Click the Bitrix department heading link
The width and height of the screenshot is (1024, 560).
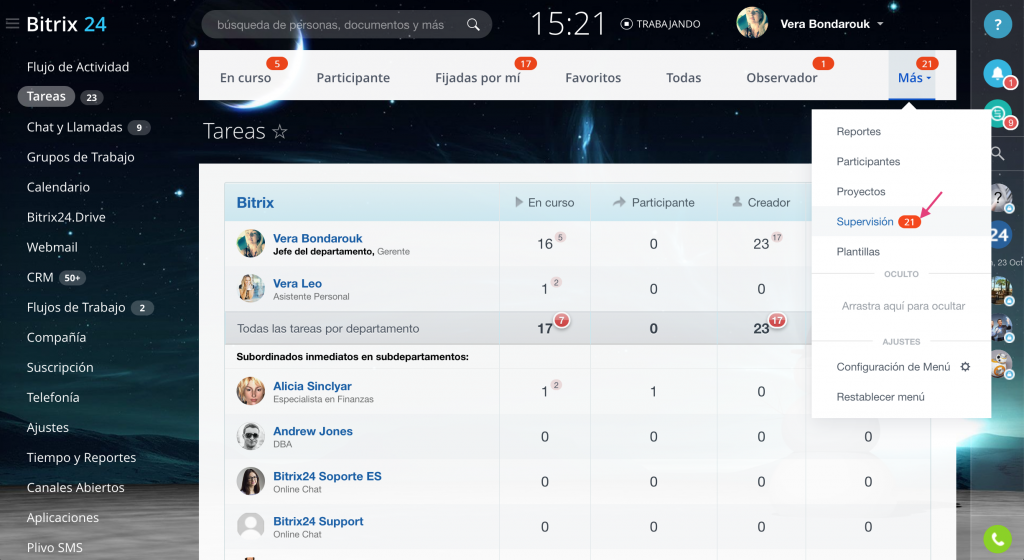point(255,202)
